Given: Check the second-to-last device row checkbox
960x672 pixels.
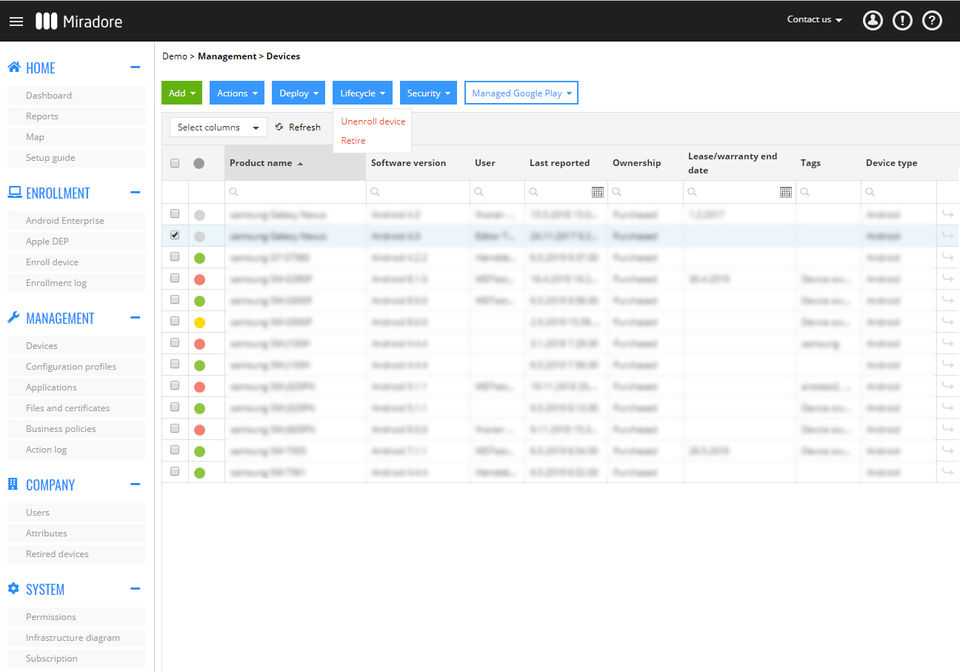Looking at the screenshot, I should coord(175,450).
